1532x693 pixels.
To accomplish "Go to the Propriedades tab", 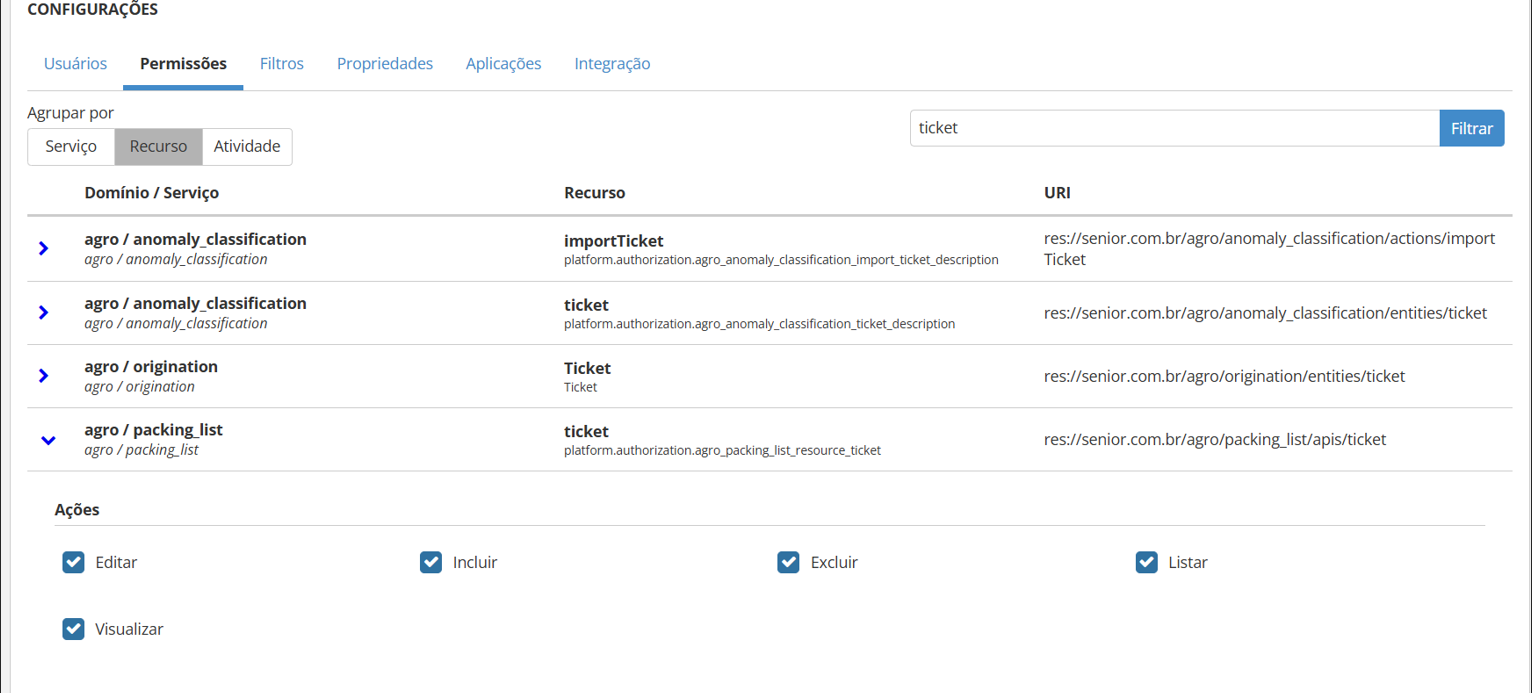I will (x=384, y=64).
